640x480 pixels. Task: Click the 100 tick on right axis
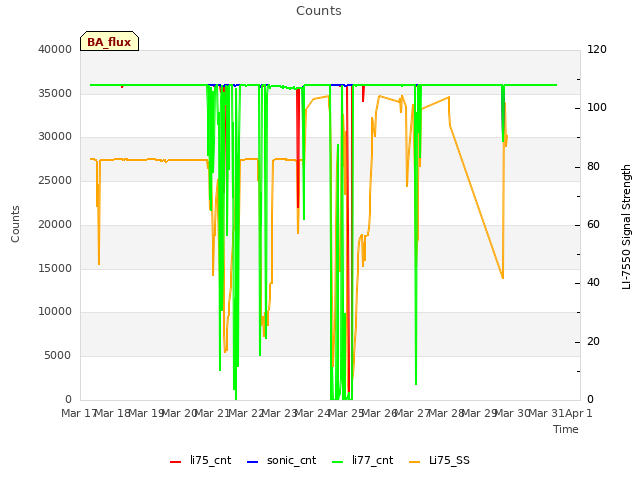tap(597, 107)
